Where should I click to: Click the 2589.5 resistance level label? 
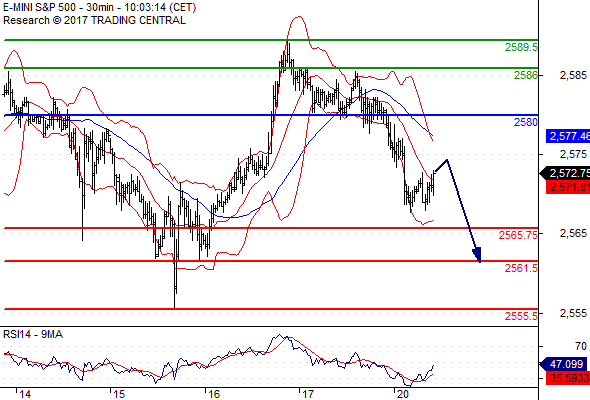tap(521, 47)
